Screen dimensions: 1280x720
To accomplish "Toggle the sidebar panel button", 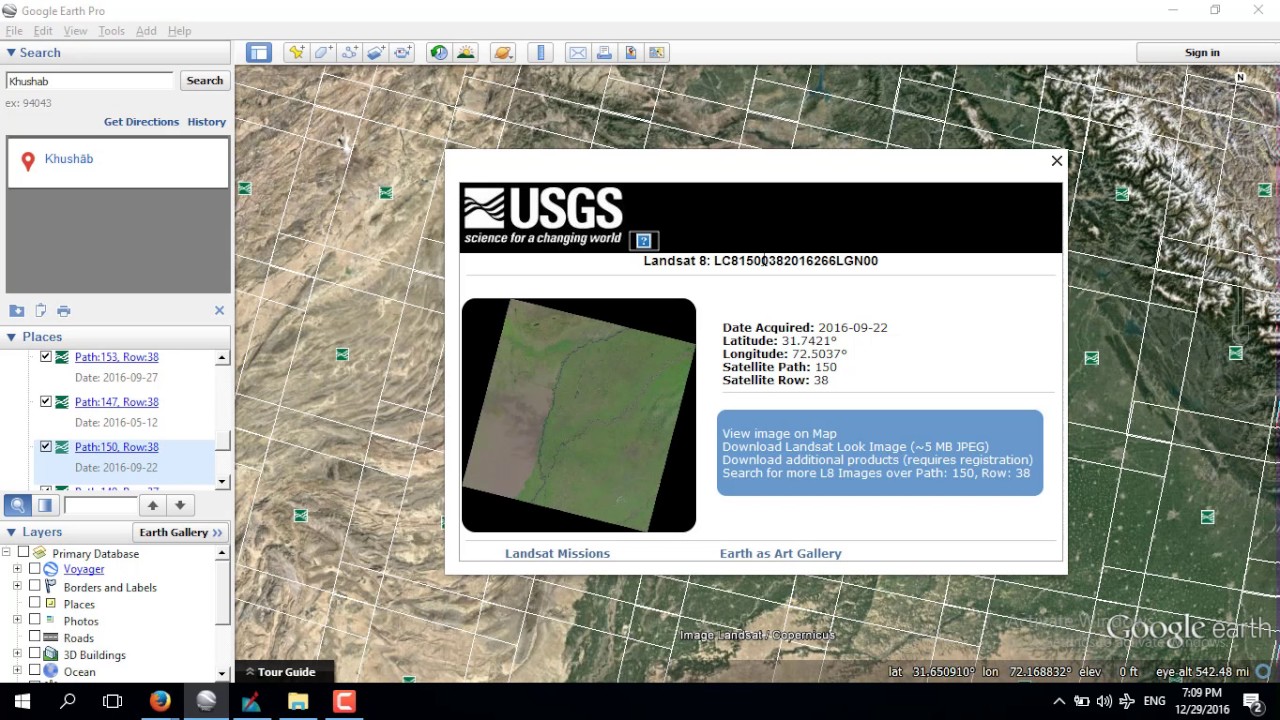I will point(259,53).
